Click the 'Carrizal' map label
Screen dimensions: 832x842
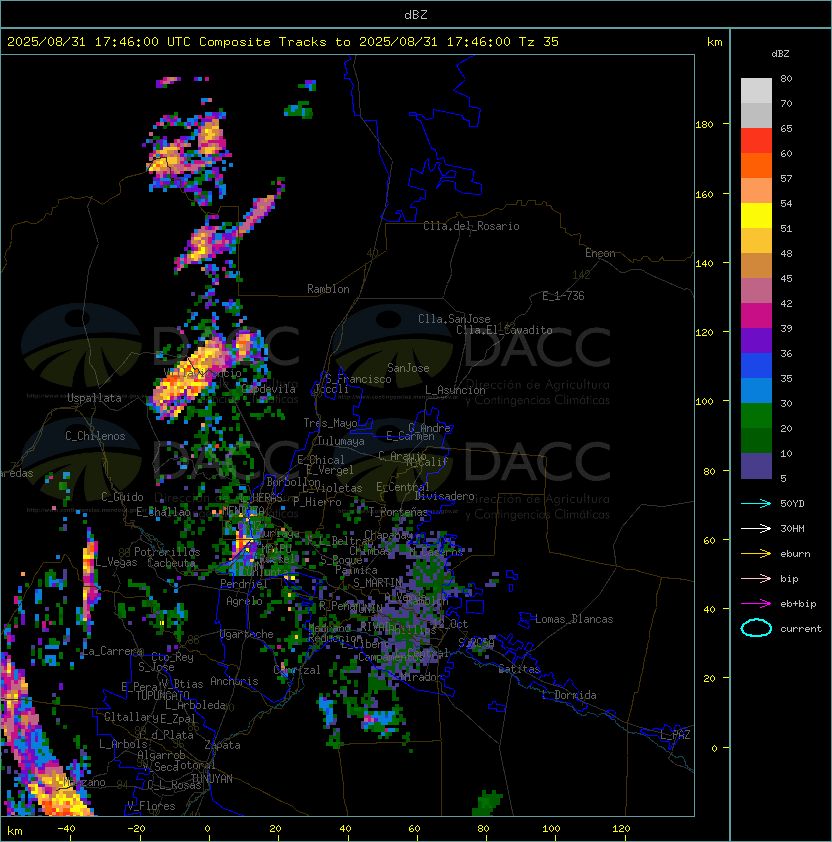(x=297, y=670)
